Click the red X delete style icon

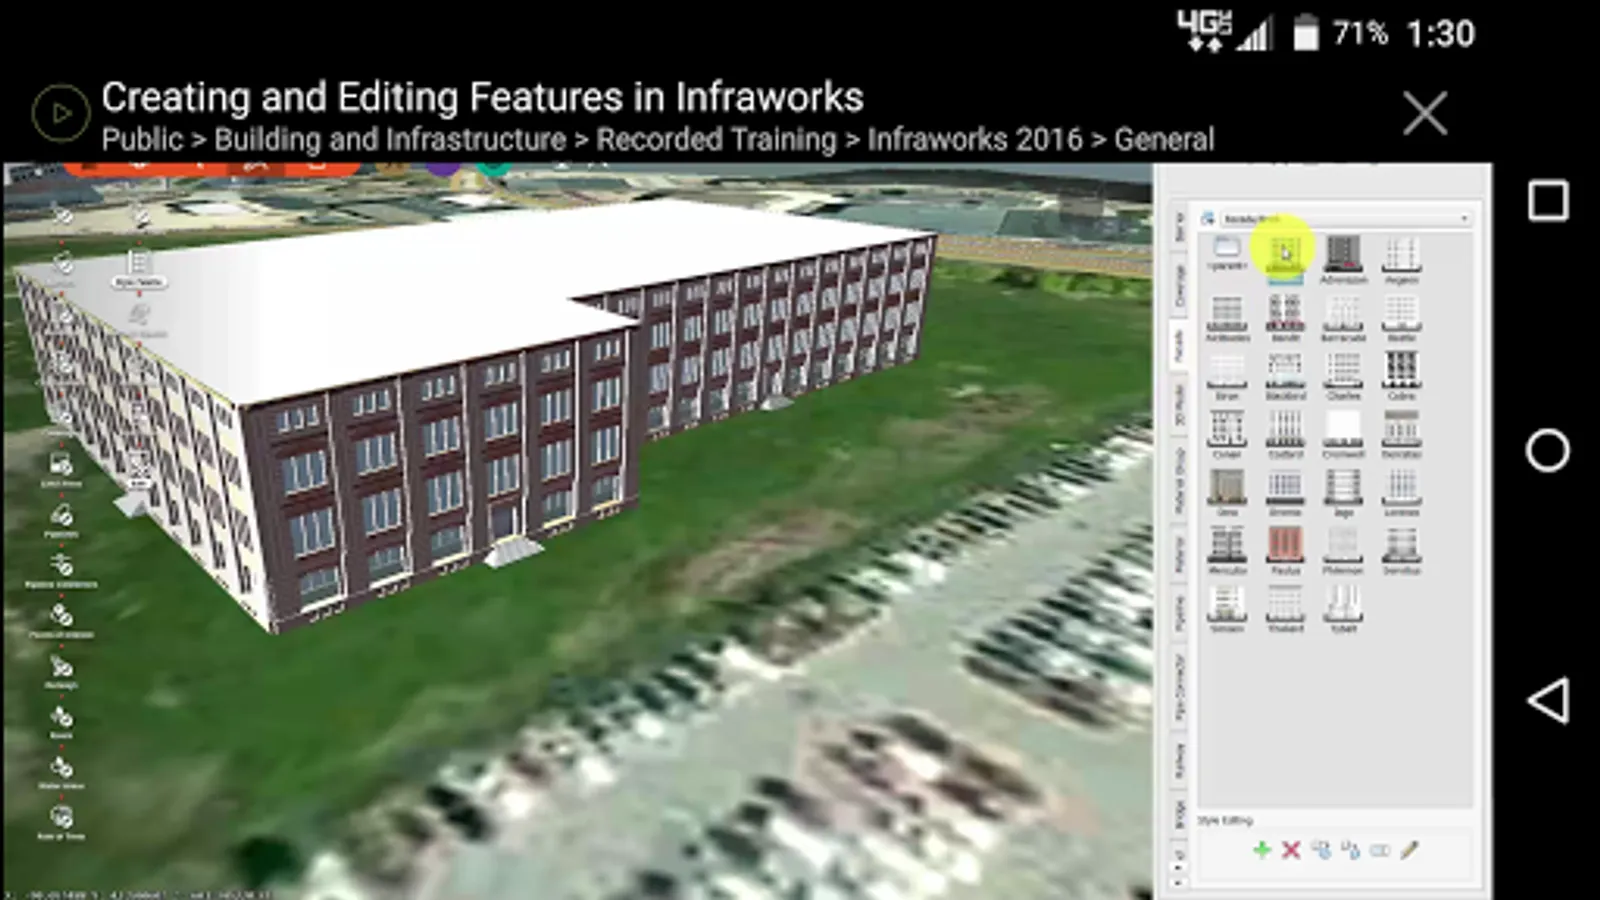pos(1291,850)
